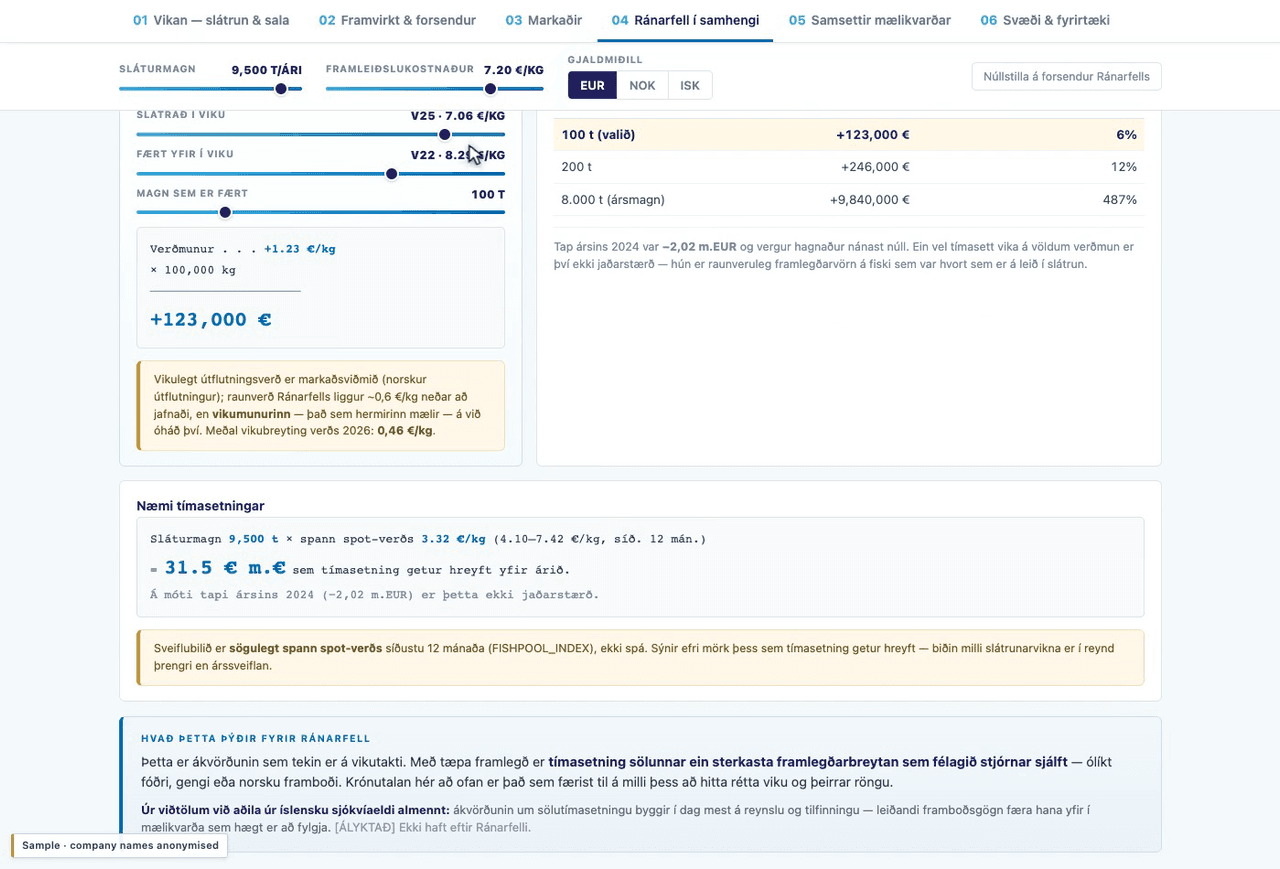The image size is (1280, 869).
Task: Go to 05 Samsettir mælikvarðar tab
Action: coord(870,20)
